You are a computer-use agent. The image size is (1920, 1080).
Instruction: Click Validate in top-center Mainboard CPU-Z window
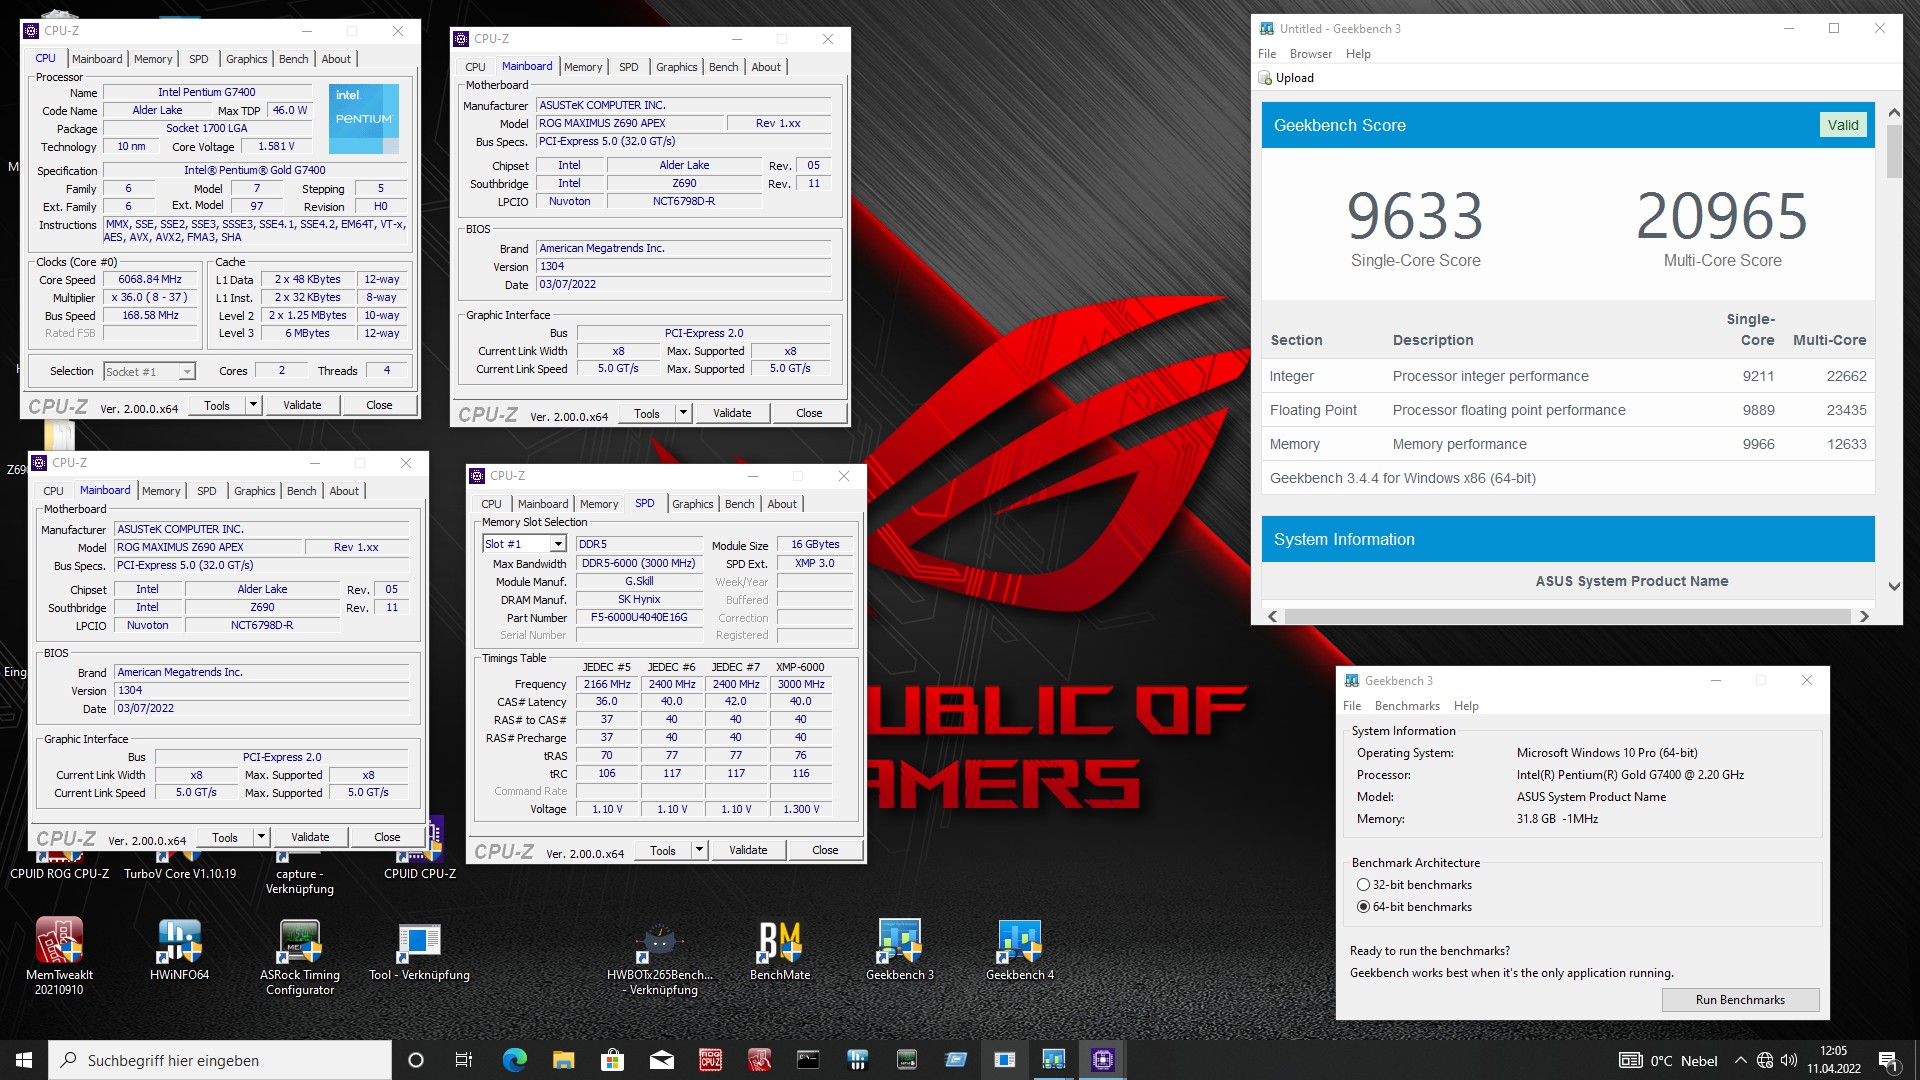click(732, 413)
